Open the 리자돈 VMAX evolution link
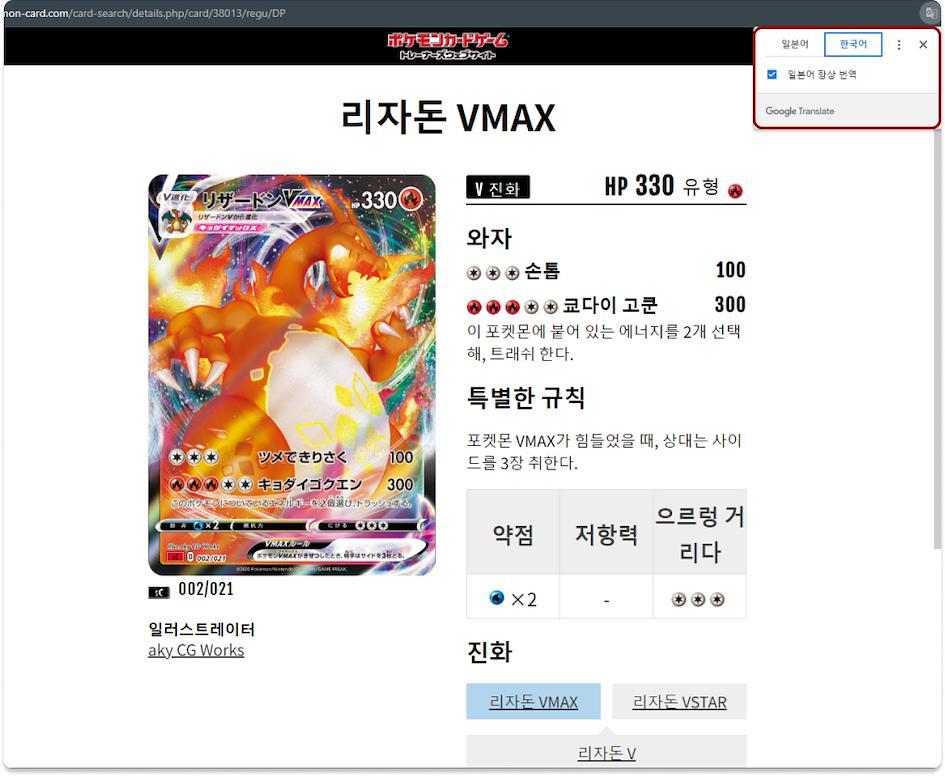This screenshot has height=776, width=945. coord(533,701)
